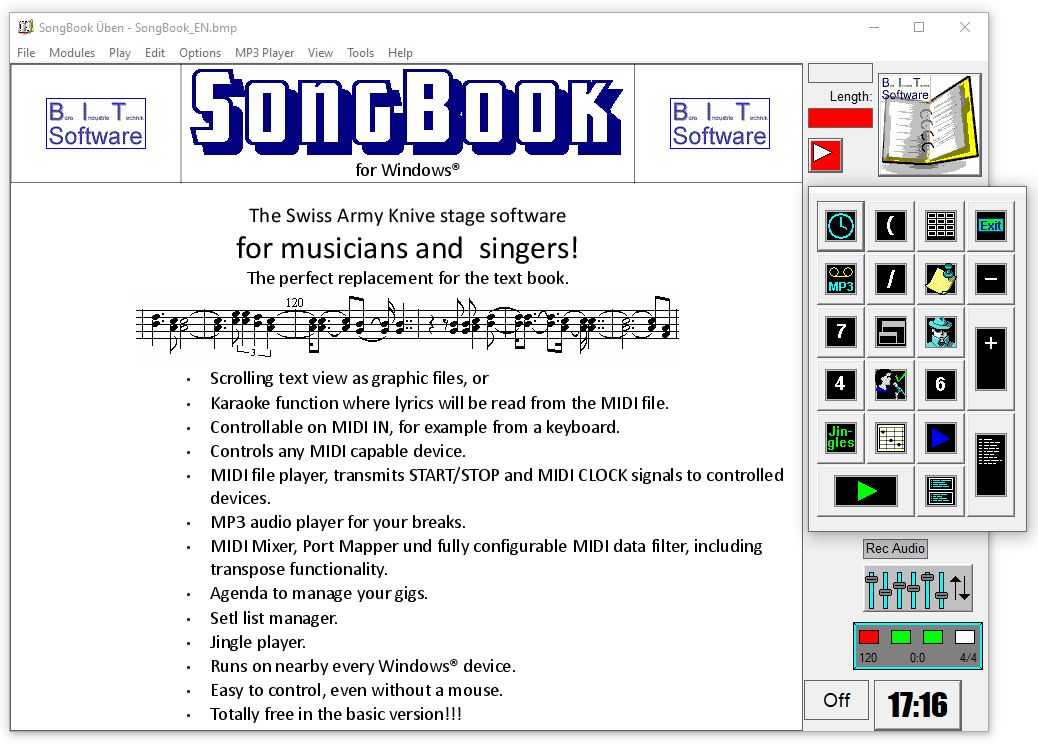1038x744 pixels.
Task: Toggle the Off button
Action: (836, 700)
